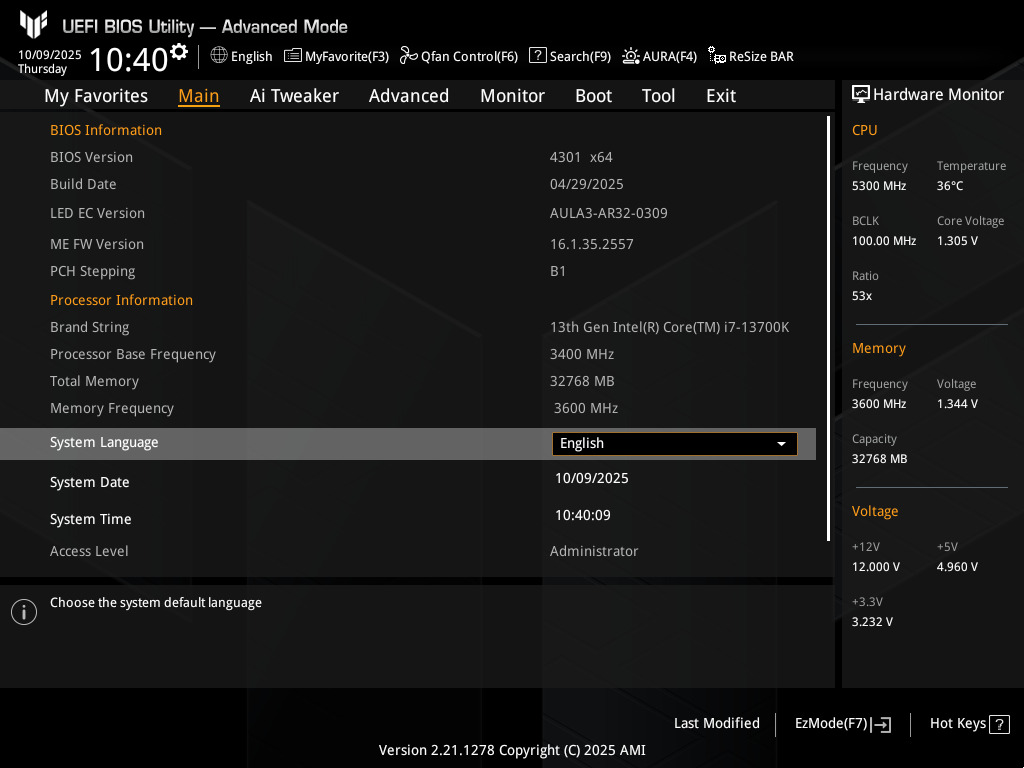
Task: Click the main panel vertical scrollbar
Action: (x=828, y=328)
